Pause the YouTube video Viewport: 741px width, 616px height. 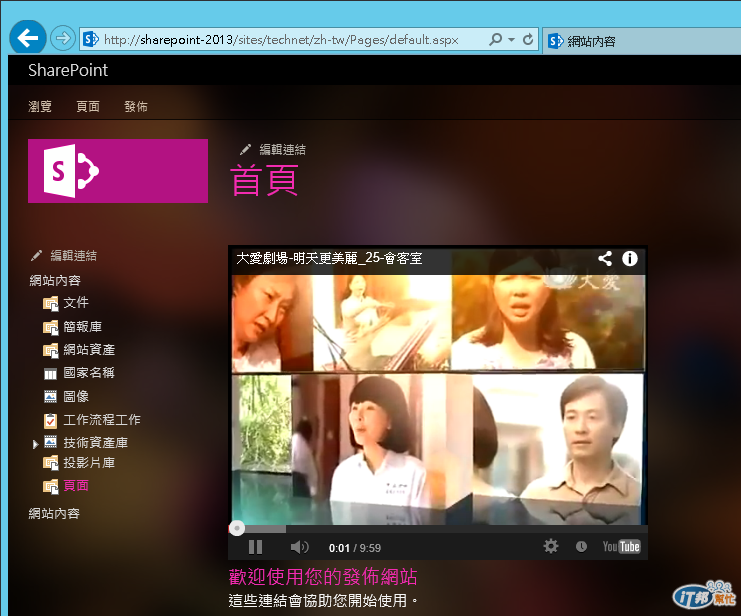click(x=255, y=547)
